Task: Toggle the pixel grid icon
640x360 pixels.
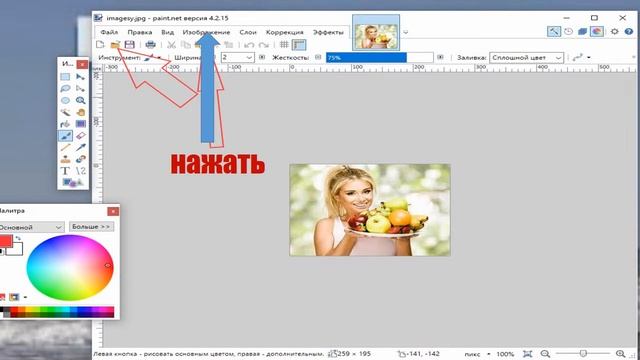Action: pyautogui.click(x=284, y=44)
